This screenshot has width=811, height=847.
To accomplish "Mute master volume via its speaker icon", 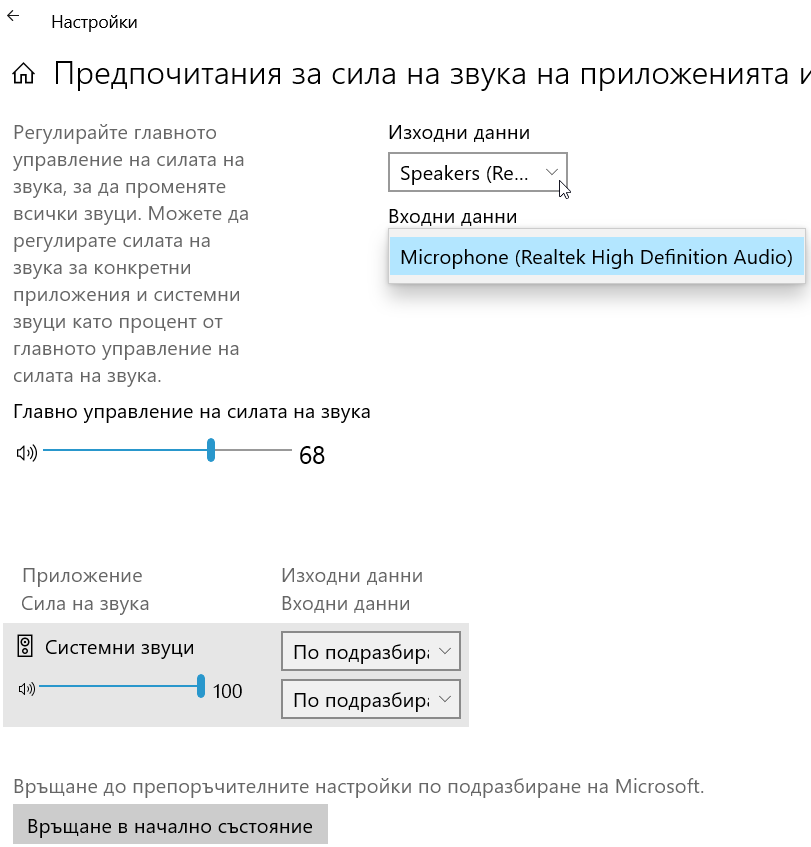I will tap(27, 453).
